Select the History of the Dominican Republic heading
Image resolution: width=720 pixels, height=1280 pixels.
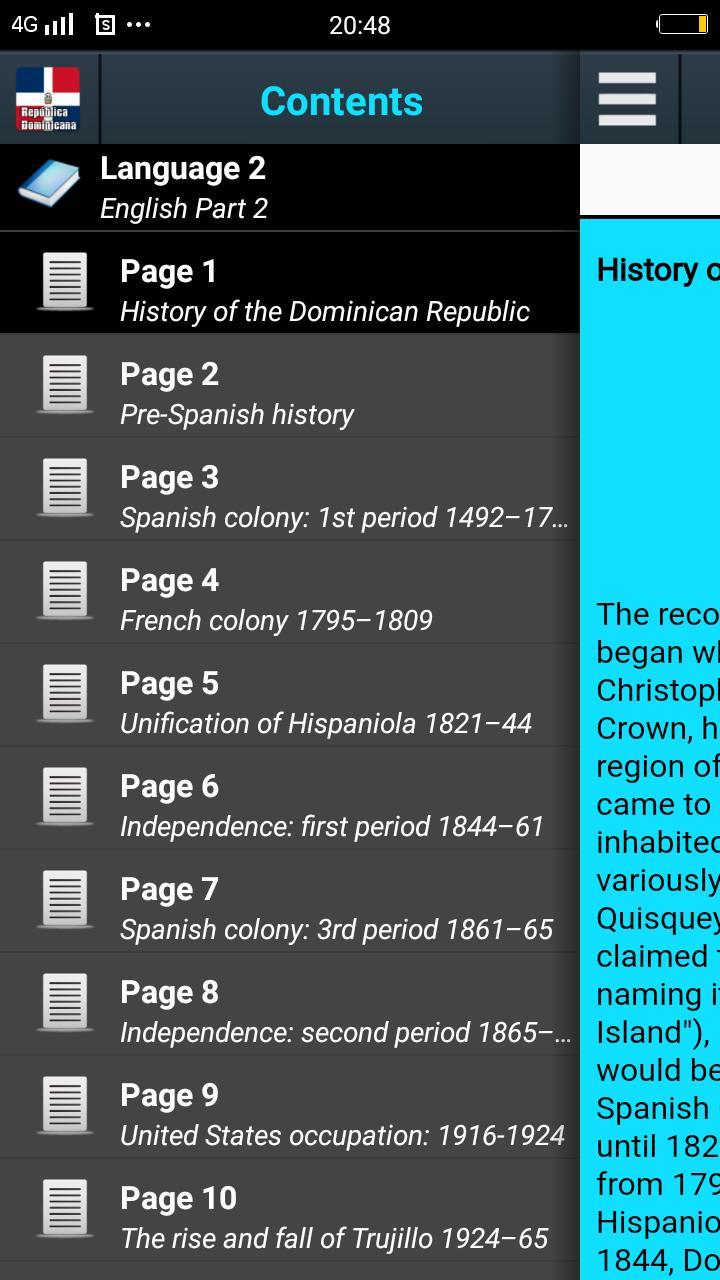coord(655,270)
